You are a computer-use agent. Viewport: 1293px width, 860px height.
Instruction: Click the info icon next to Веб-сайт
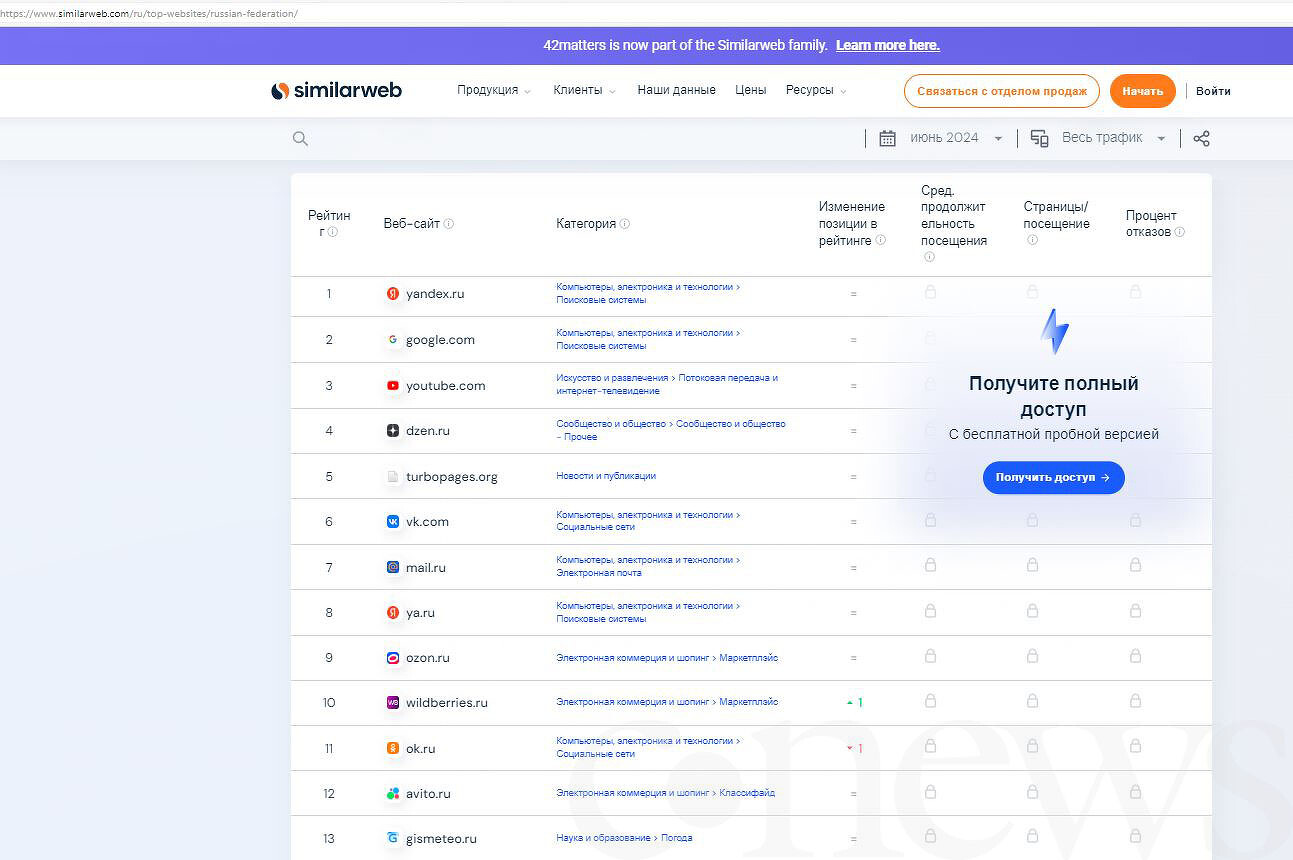click(449, 224)
